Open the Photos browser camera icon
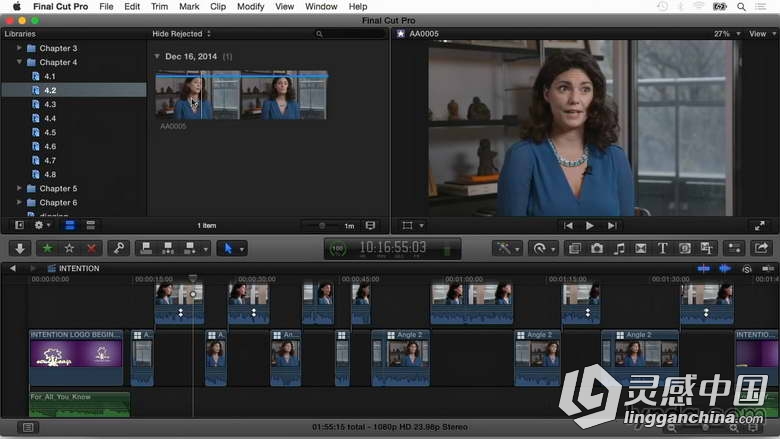780x439 pixels. pos(596,248)
